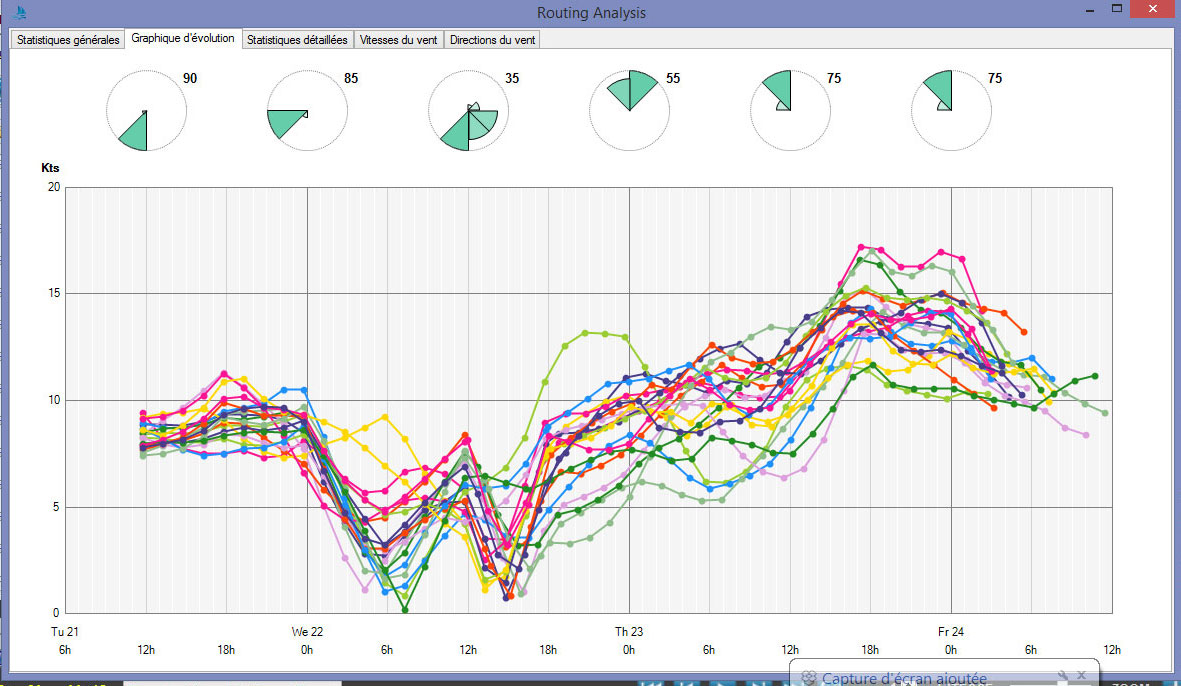The width and height of the screenshot is (1181, 686).
Task: Select the Graphique d'évolution tab
Action: (184, 39)
